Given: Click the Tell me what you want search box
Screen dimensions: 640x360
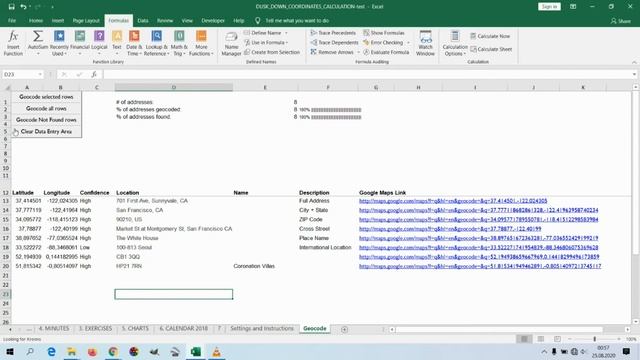Looking at the screenshot, I should tap(297, 20).
